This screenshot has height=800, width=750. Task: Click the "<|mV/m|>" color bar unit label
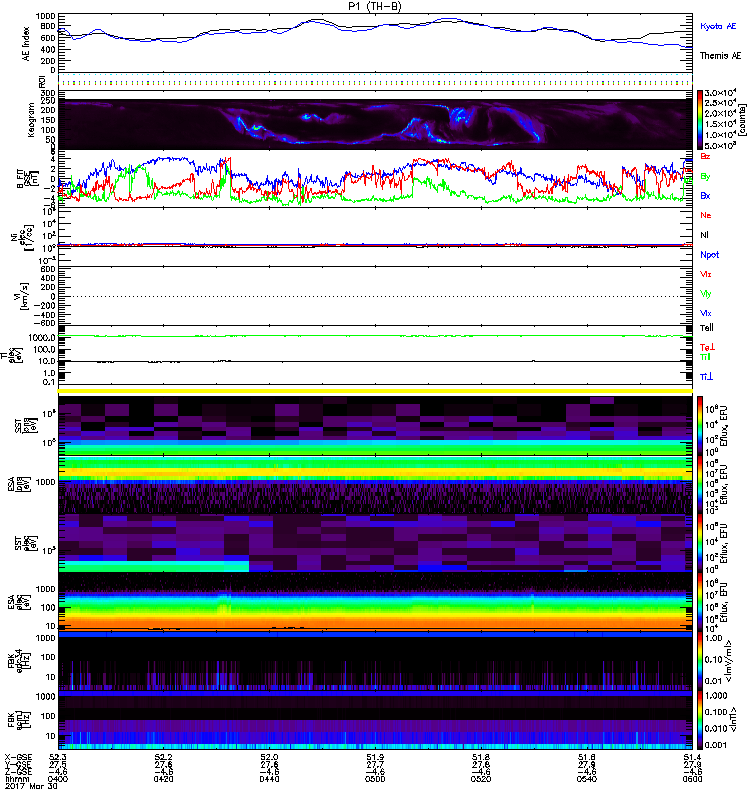point(729,661)
